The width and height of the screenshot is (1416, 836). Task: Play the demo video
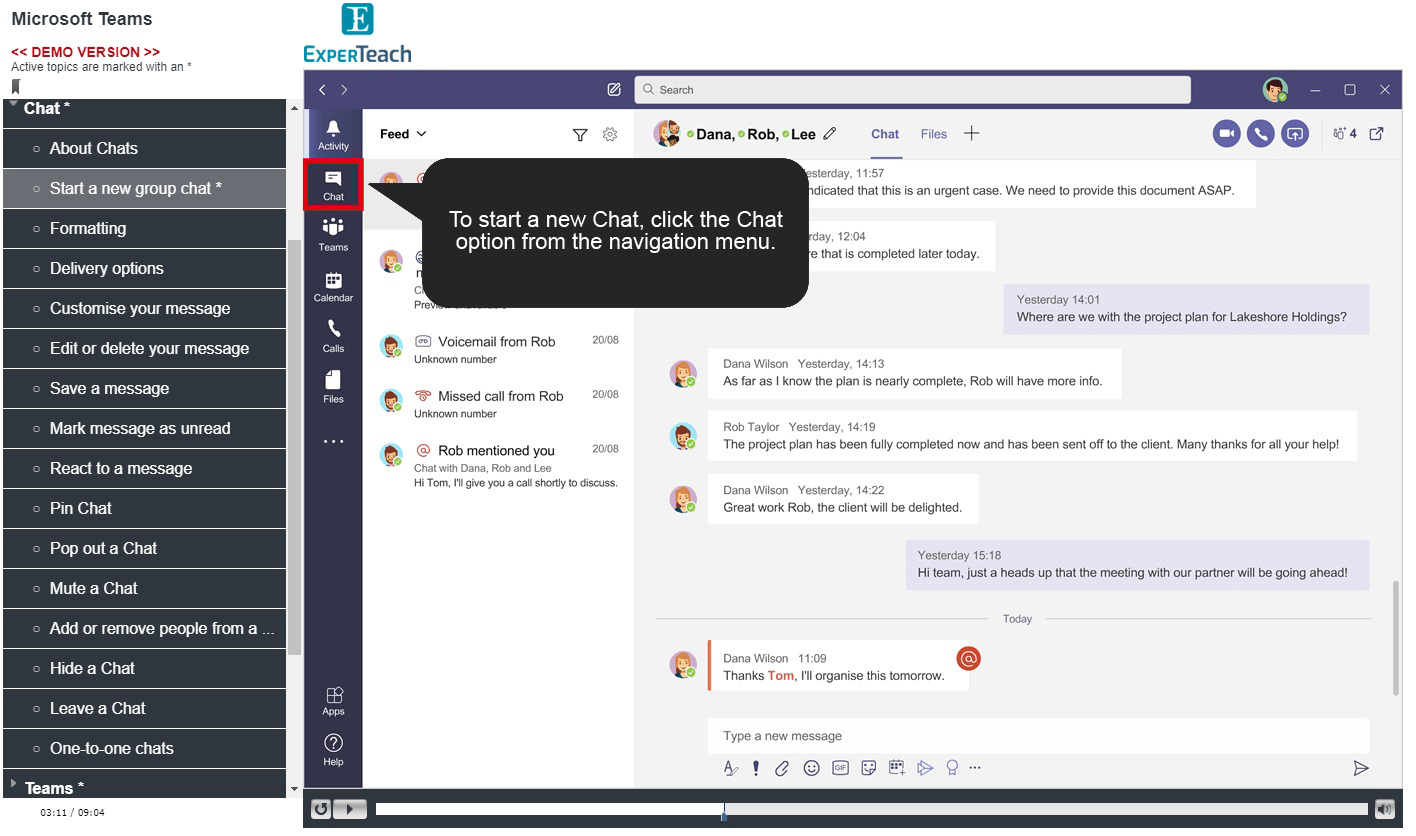pyautogui.click(x=349, y=809)
